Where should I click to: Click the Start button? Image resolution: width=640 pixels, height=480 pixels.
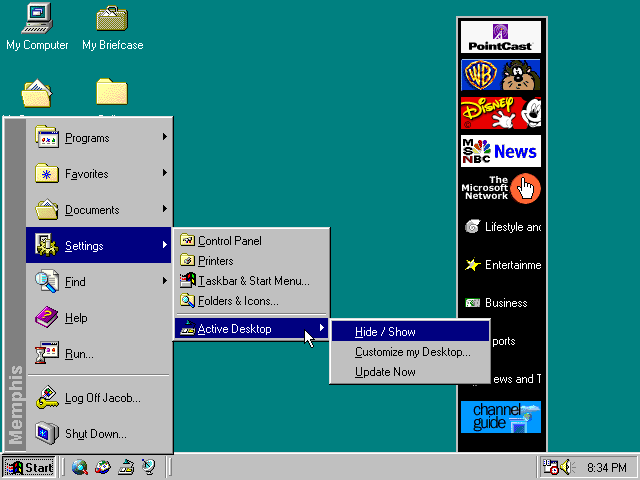click(29, 467)
